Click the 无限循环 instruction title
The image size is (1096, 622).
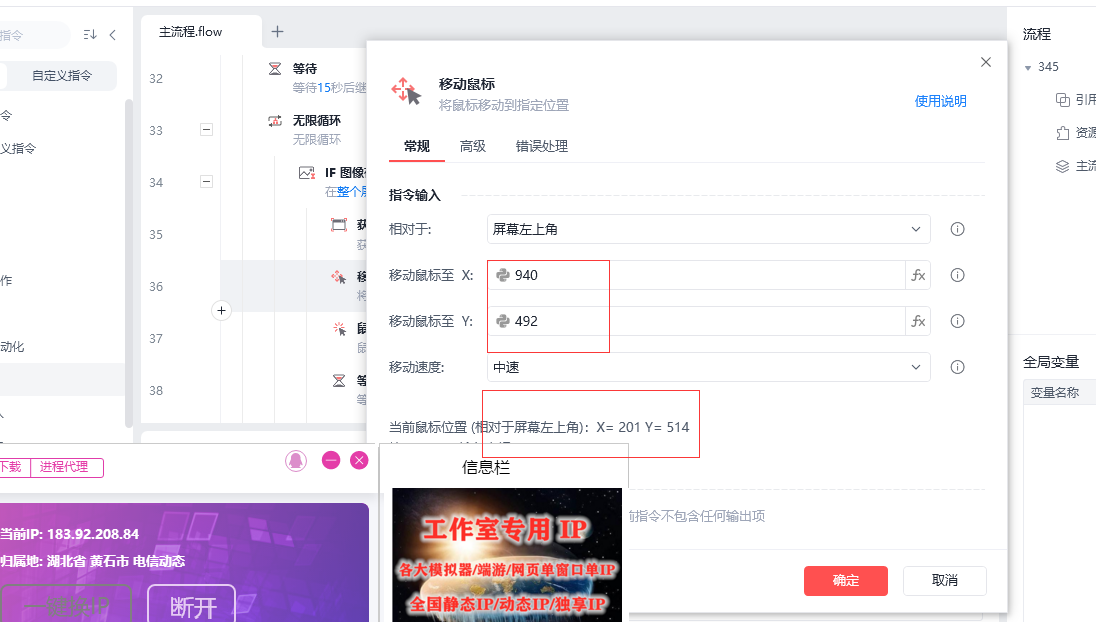317,121
